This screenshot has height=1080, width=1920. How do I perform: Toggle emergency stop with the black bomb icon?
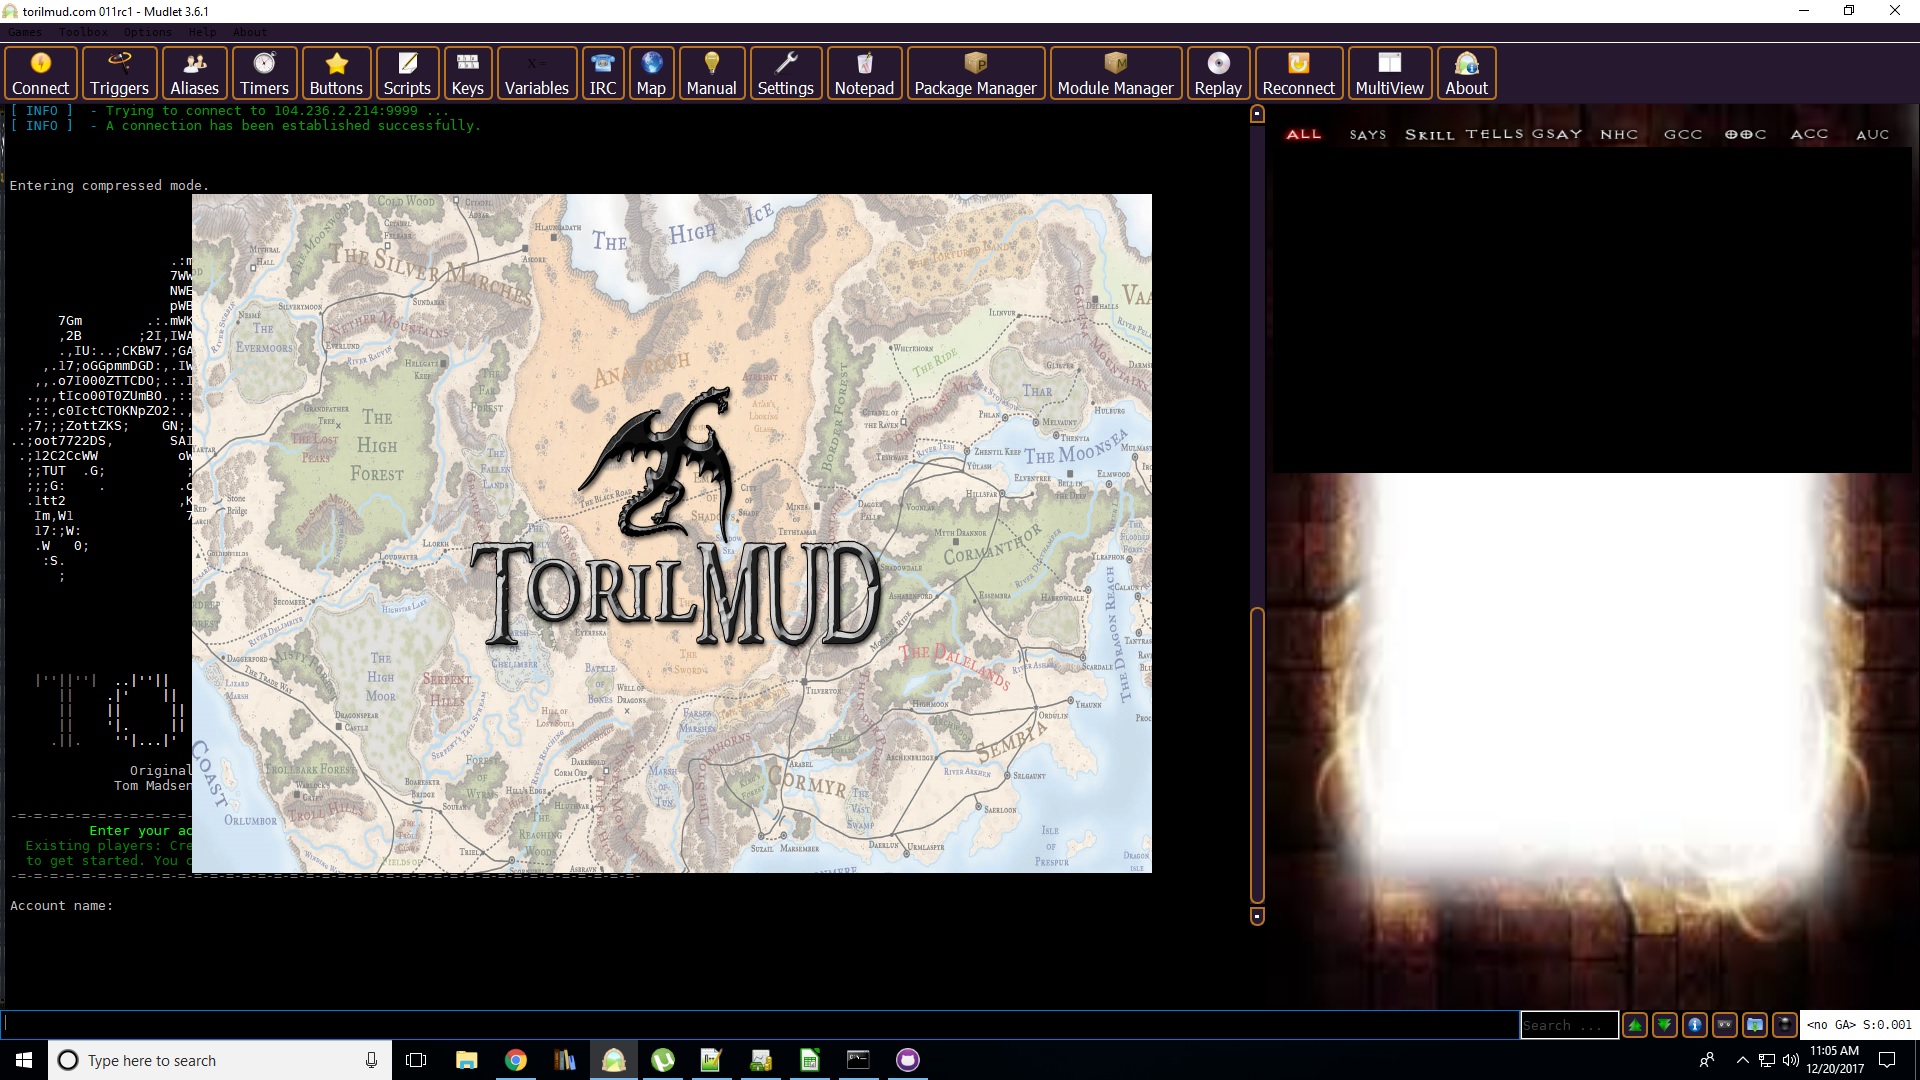(x=1785, y=1025)
